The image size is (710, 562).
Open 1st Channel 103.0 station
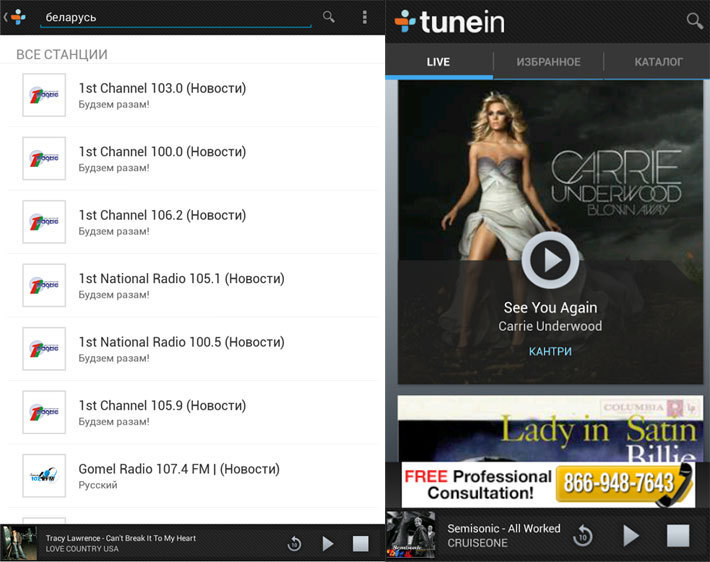pyautogui.click(x=192, y=95)
